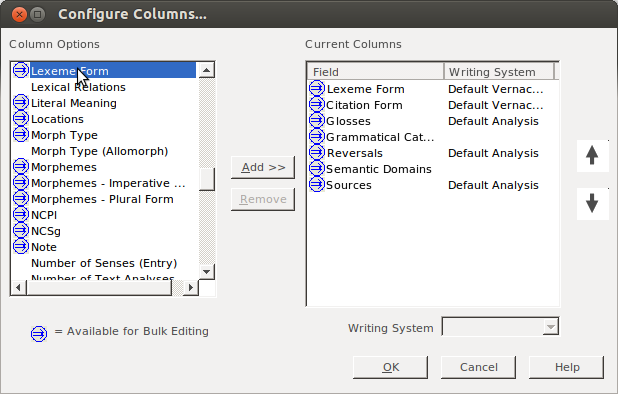The height and width of the screenshot is (394, 618).
Task: Click bulk-edit icon of Sources row
Action: click(x=316, y=185)
